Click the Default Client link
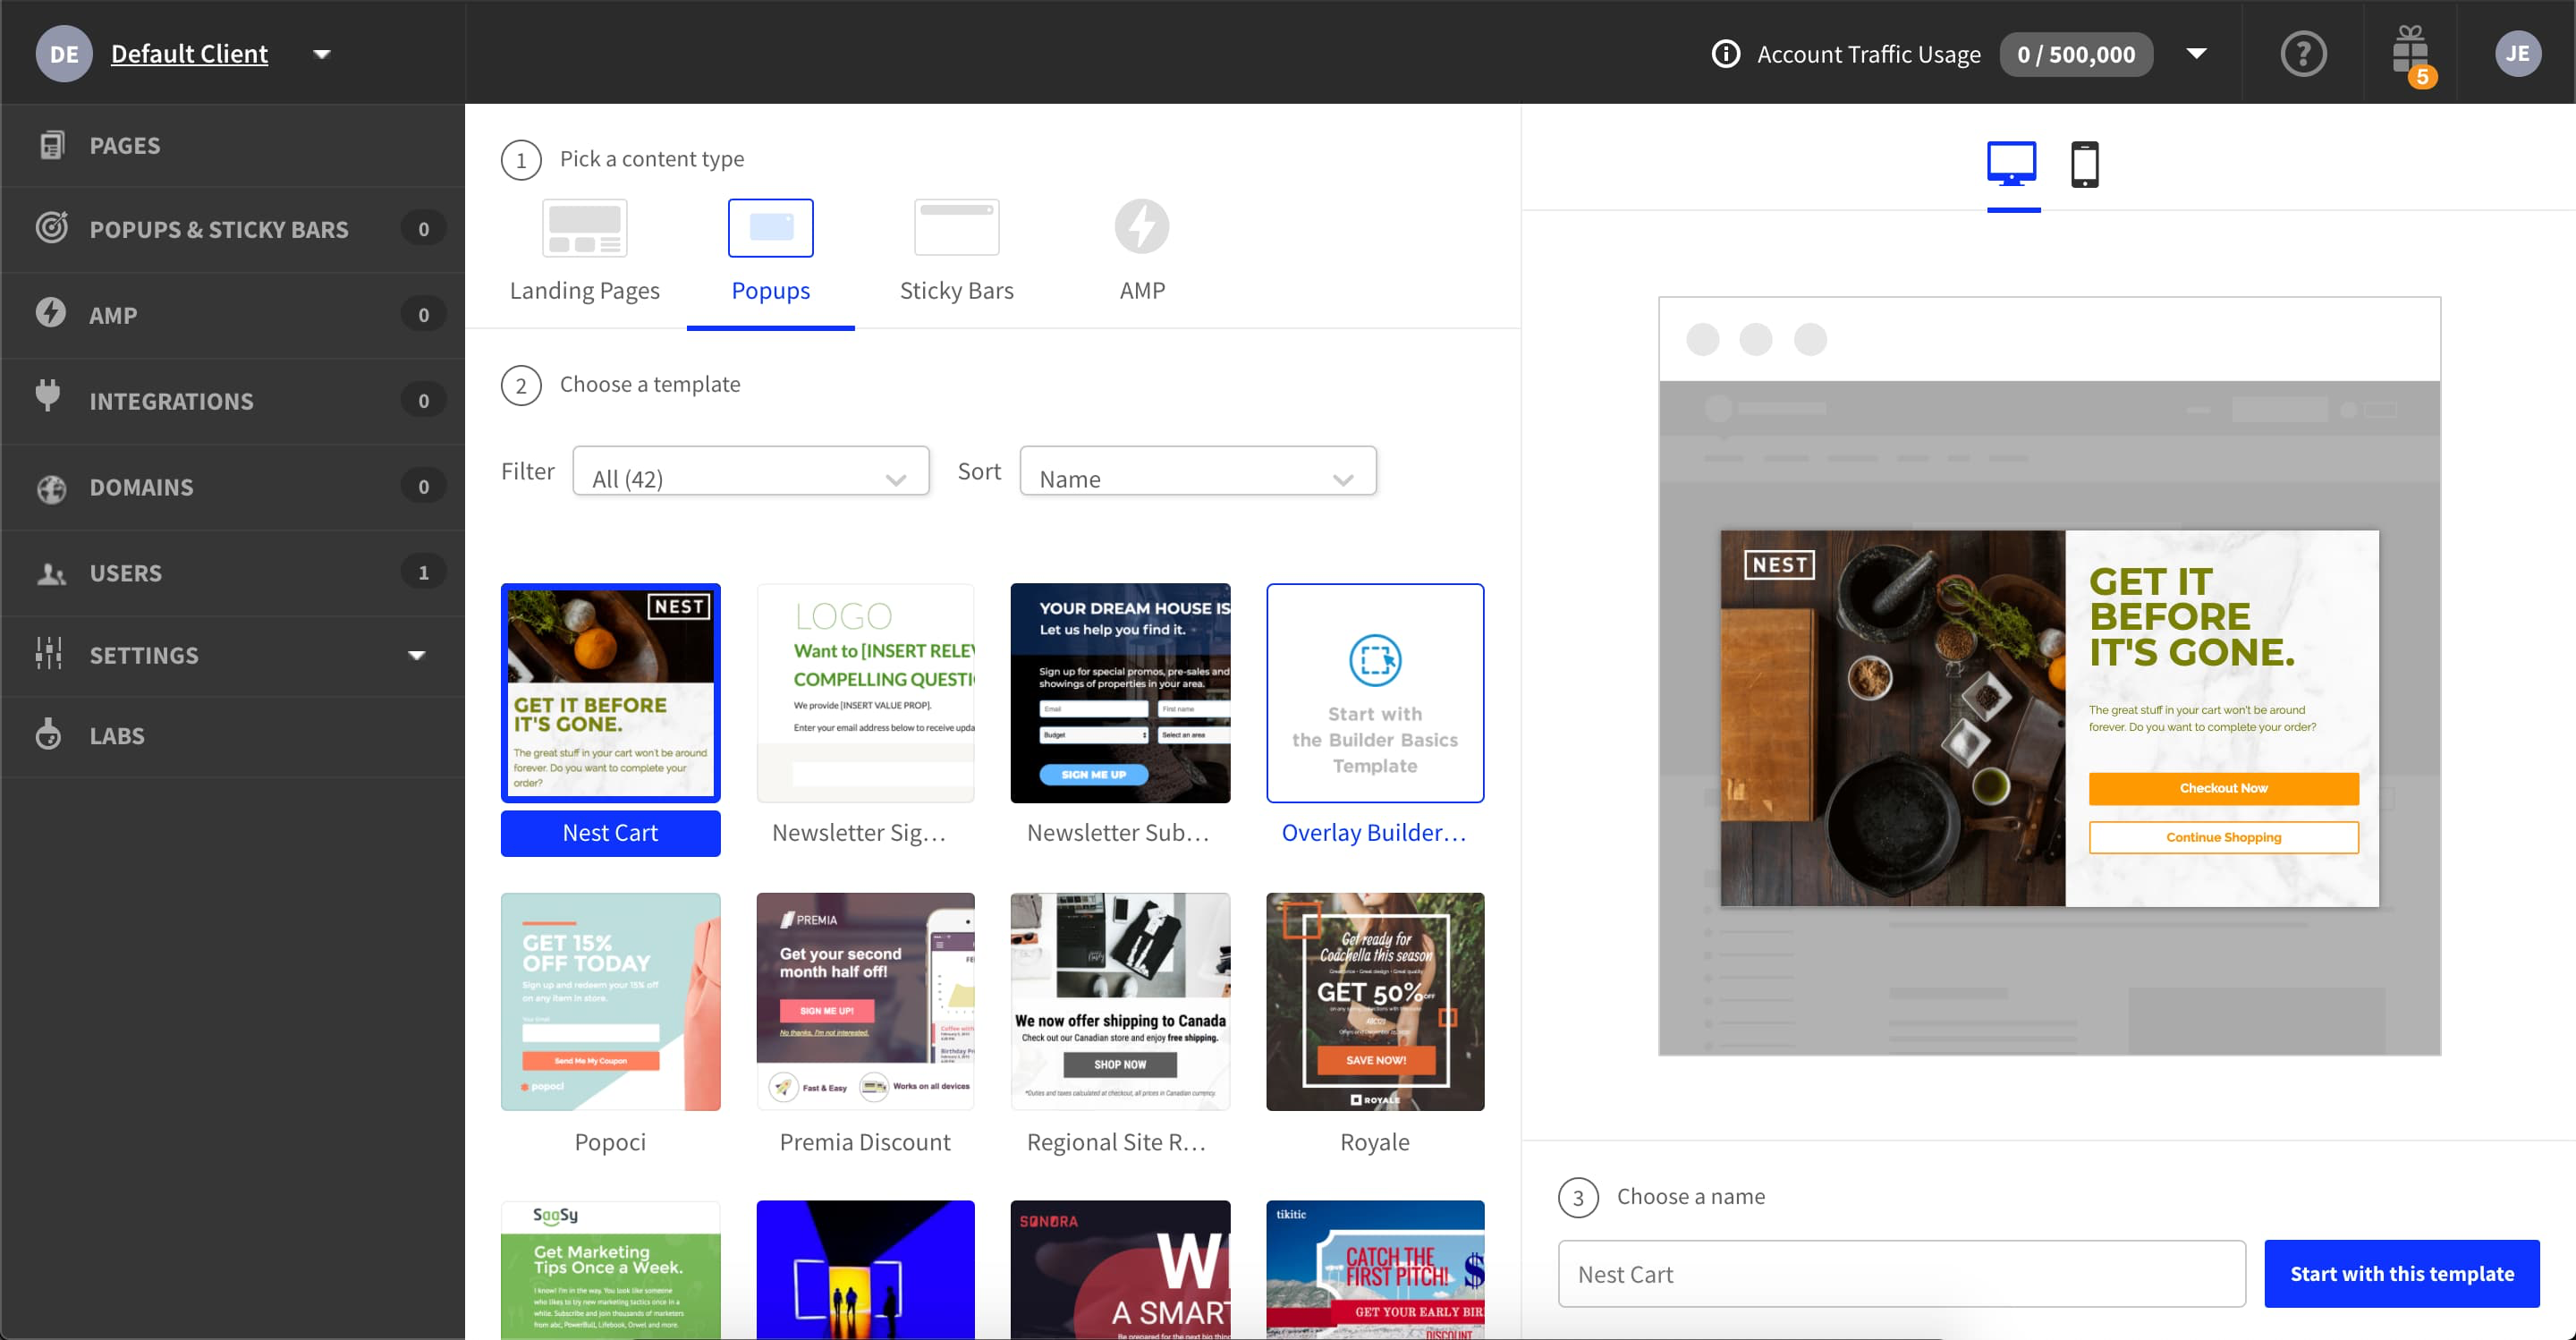Screen dimensions: 2576x1340 coord(189,54)
